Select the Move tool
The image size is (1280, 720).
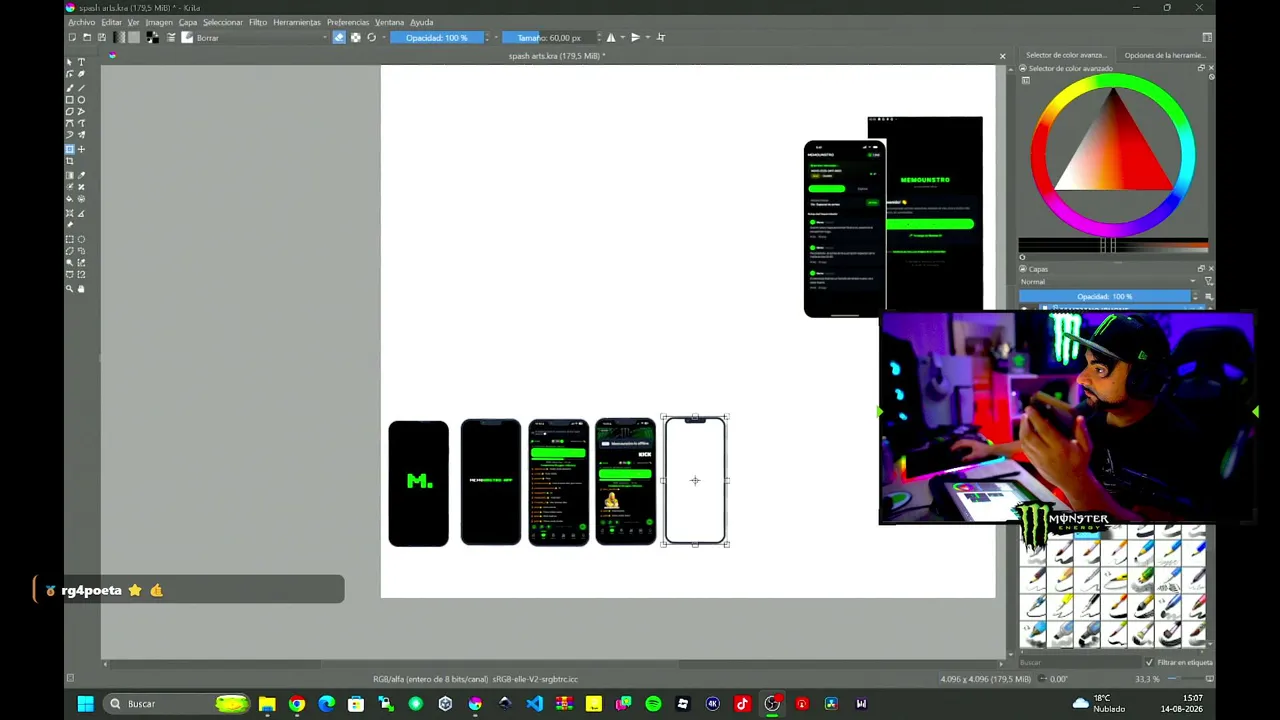[x=81, y=149]
